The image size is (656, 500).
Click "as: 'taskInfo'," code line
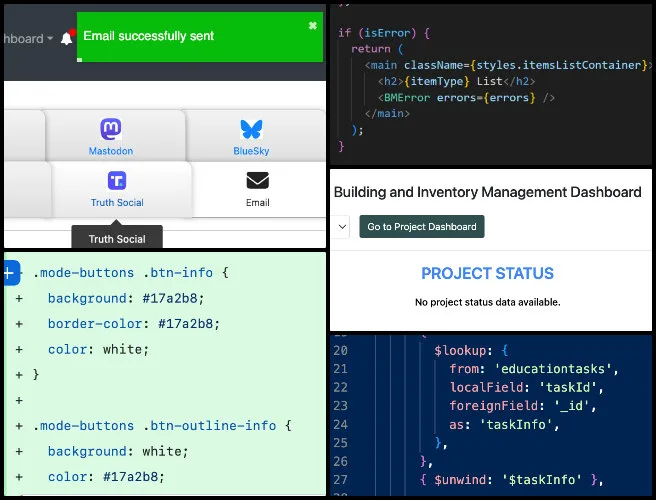tap(504, 425)
